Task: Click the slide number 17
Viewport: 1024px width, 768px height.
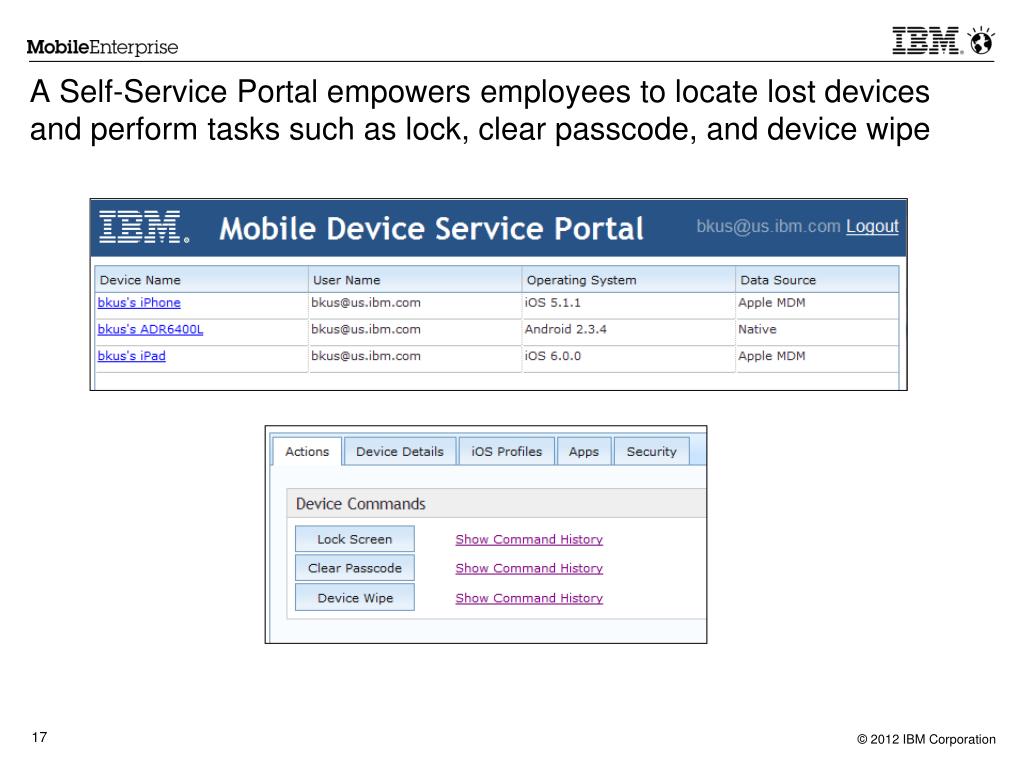Action: 39,737
